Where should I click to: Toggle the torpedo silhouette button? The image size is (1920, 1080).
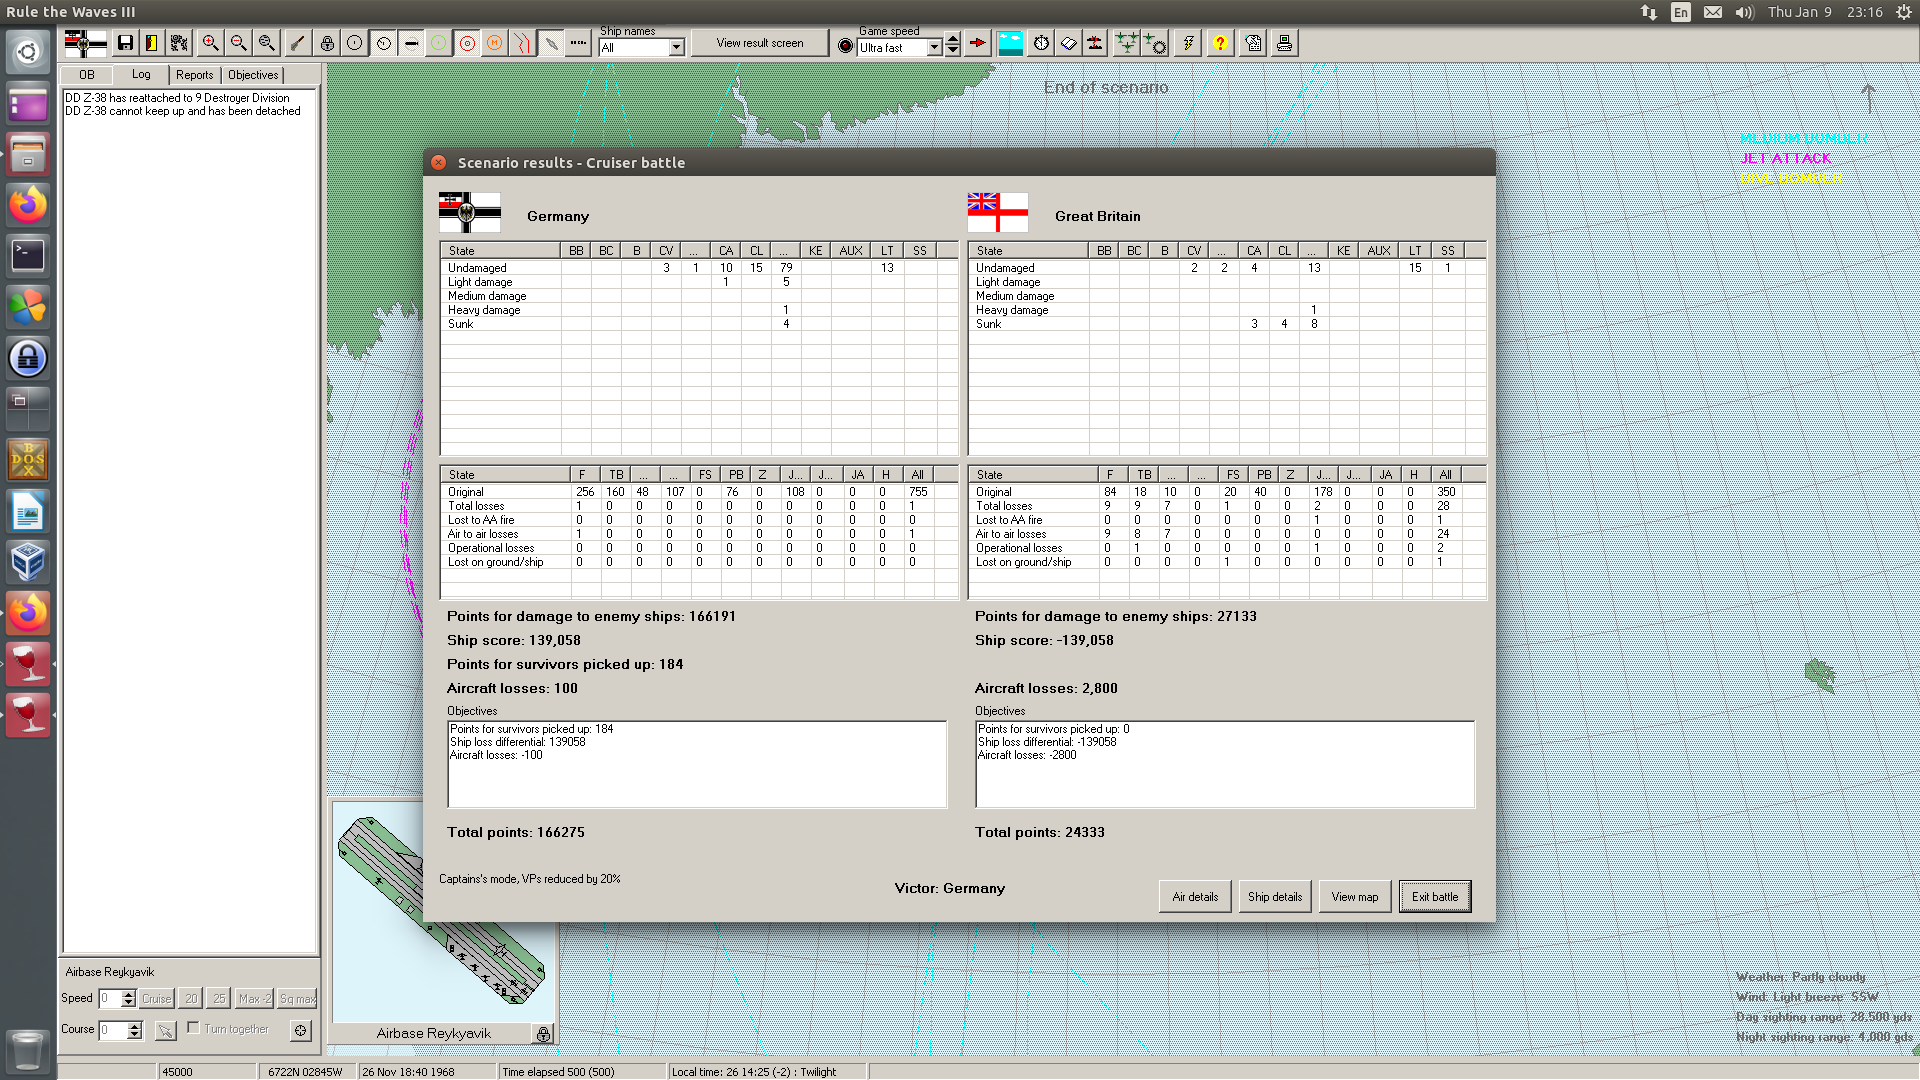click(411, 43)
